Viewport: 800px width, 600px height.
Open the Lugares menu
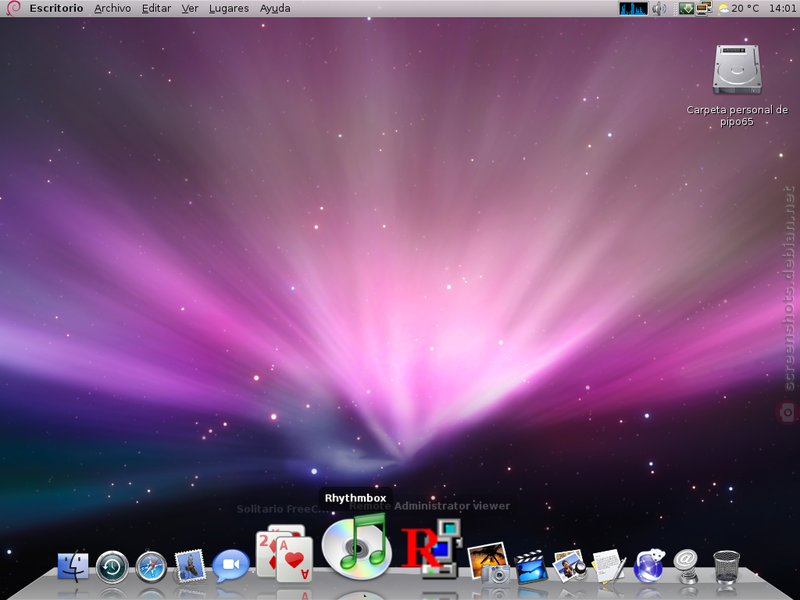[229, 9]
